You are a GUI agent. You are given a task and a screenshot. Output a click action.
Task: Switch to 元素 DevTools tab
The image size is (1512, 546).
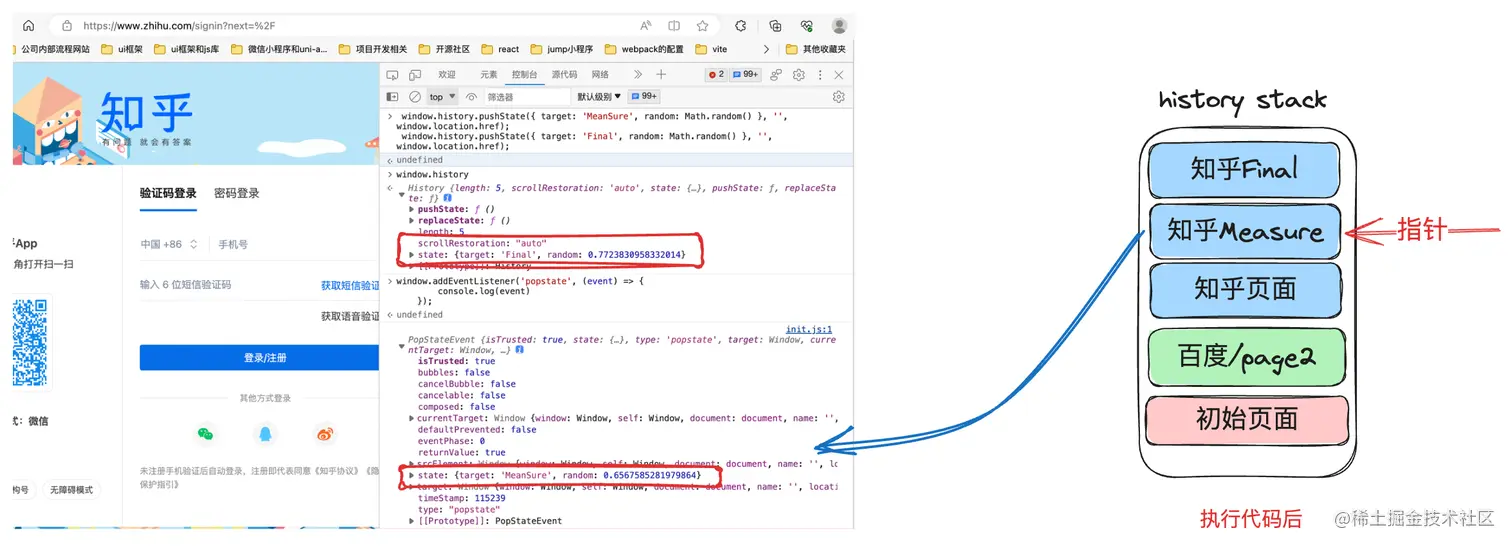[488, 75]
